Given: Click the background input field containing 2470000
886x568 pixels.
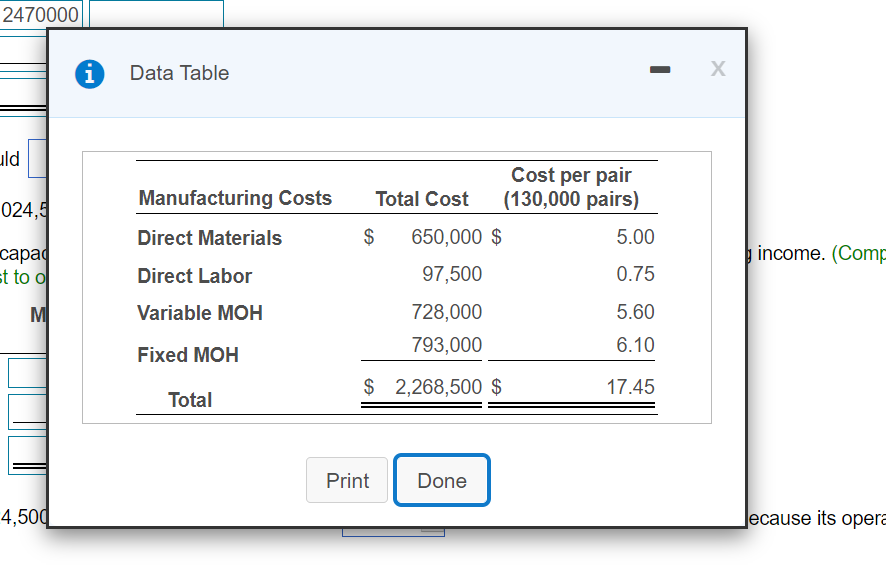Looking at the screenshot, I should click(41, 14).
